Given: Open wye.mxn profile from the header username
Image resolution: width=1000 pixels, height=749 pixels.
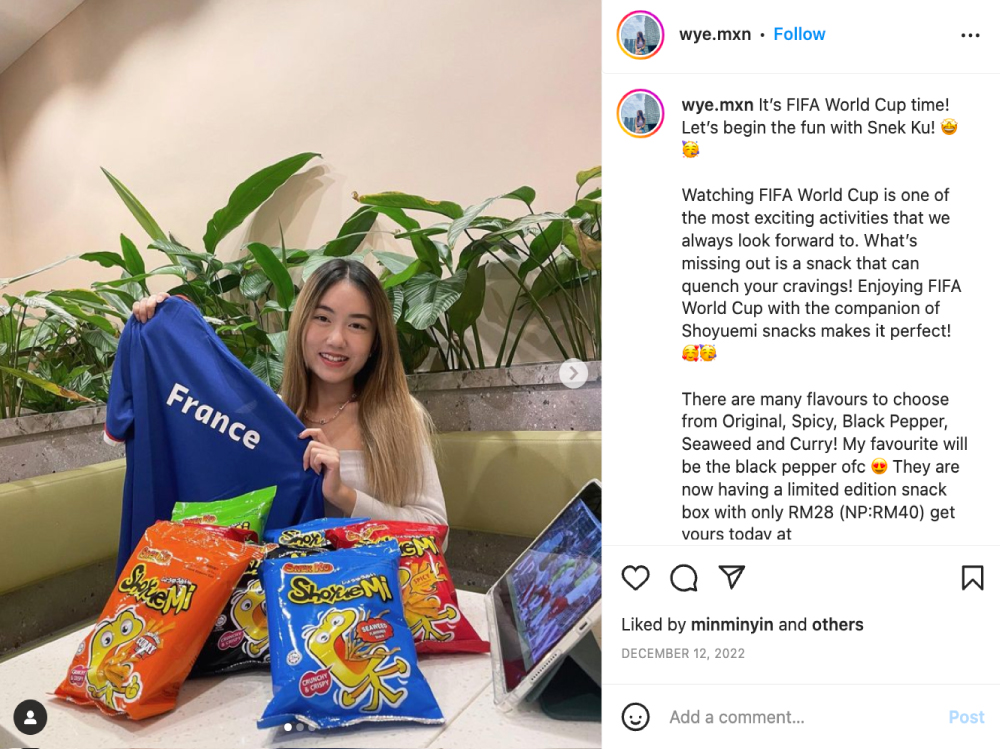Looking at the screenshot, I should point(715,34).
